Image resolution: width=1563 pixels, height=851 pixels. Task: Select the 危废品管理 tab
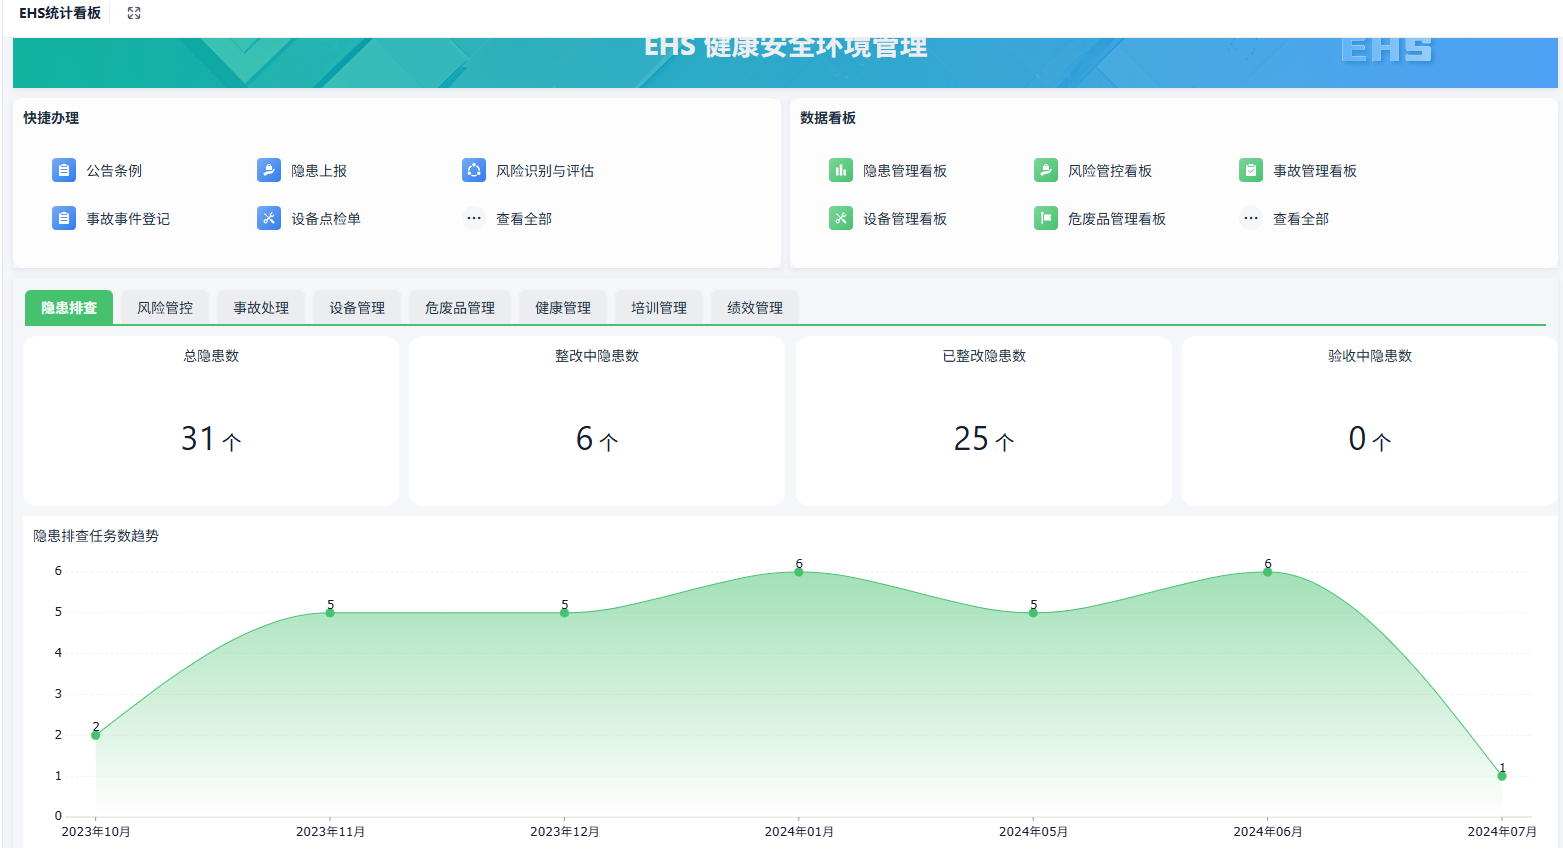[459, 307]
